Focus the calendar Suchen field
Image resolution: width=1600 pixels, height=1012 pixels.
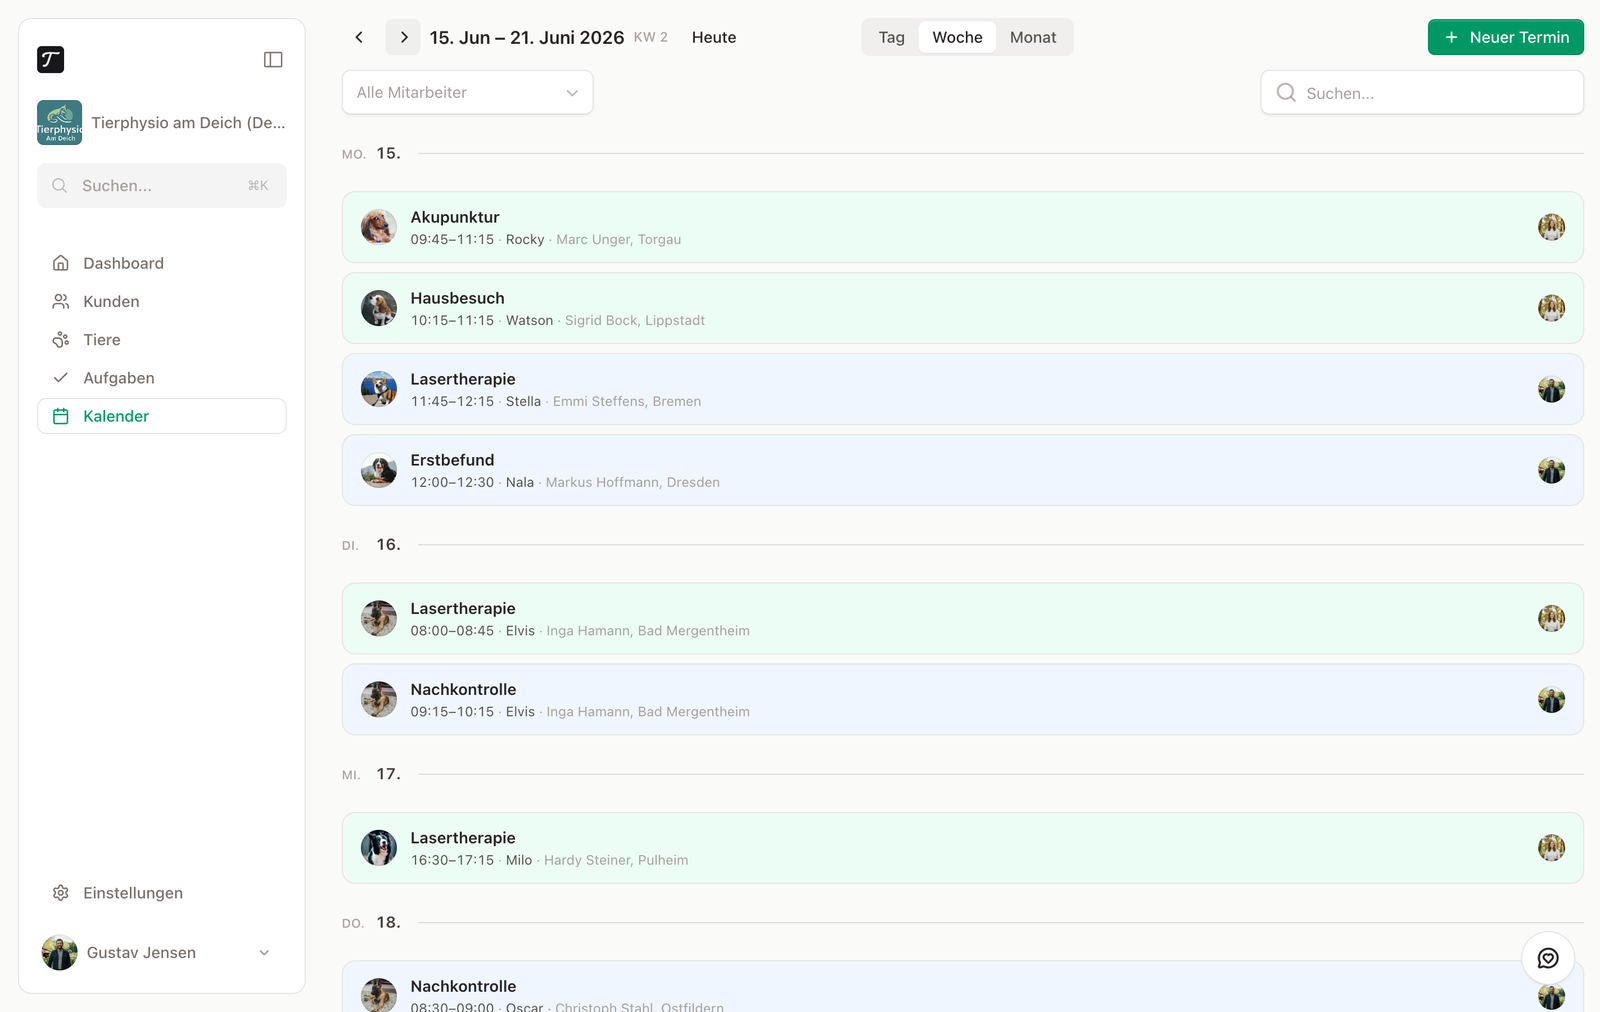click(x=1422, y=93)
